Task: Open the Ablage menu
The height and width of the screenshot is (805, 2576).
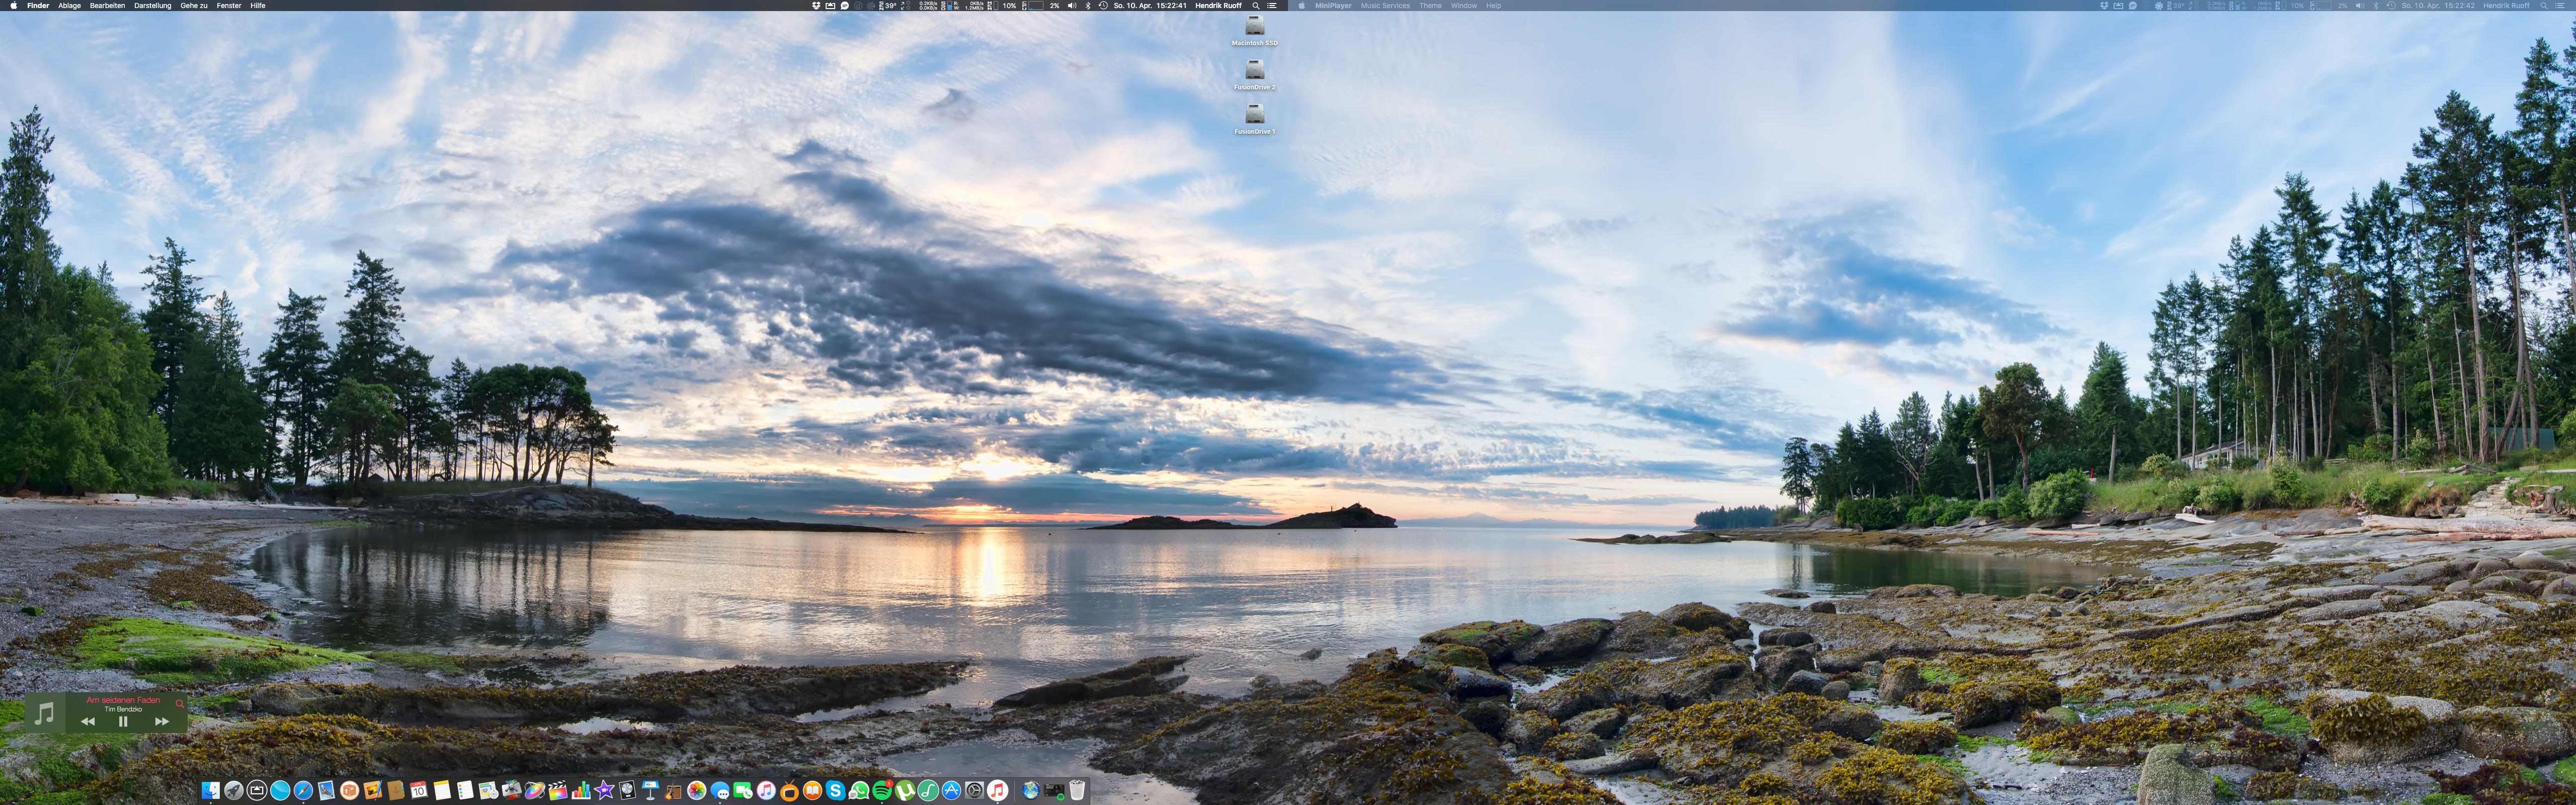Action: tap(69, 5)
